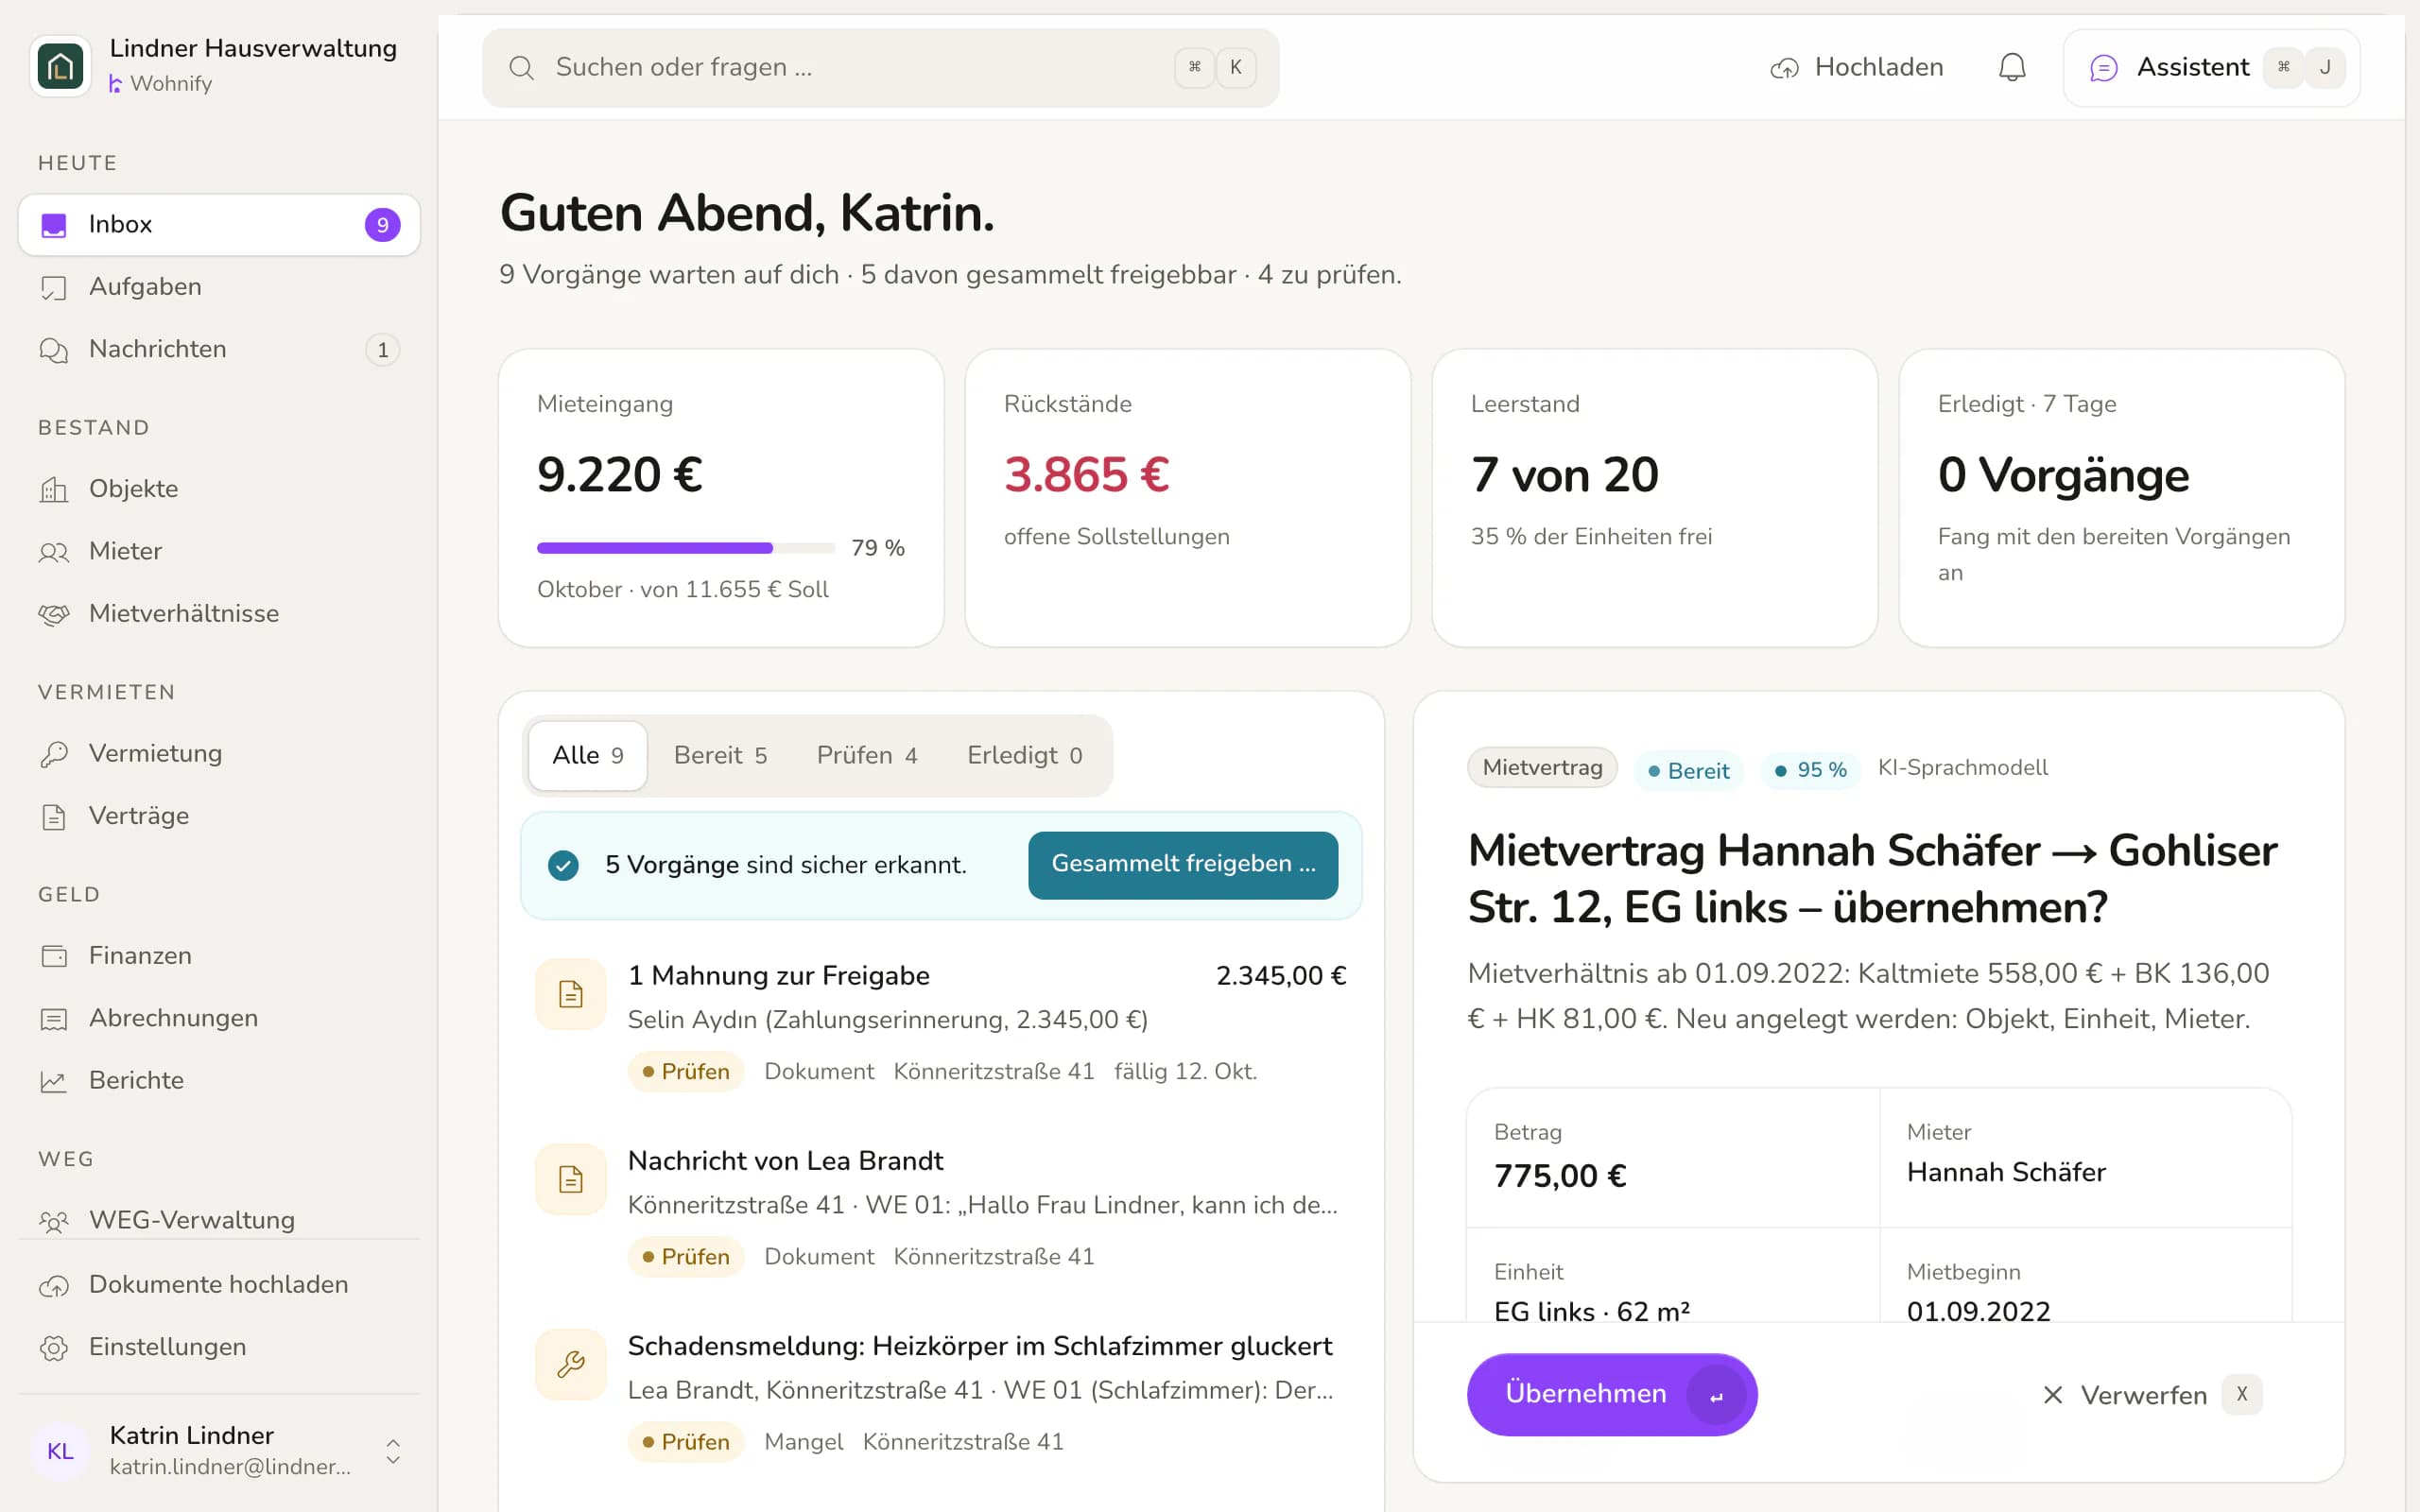The image size is (2420, 1512).
Task: Open Aufgaben from the sidebar
Action: point(219,287)
